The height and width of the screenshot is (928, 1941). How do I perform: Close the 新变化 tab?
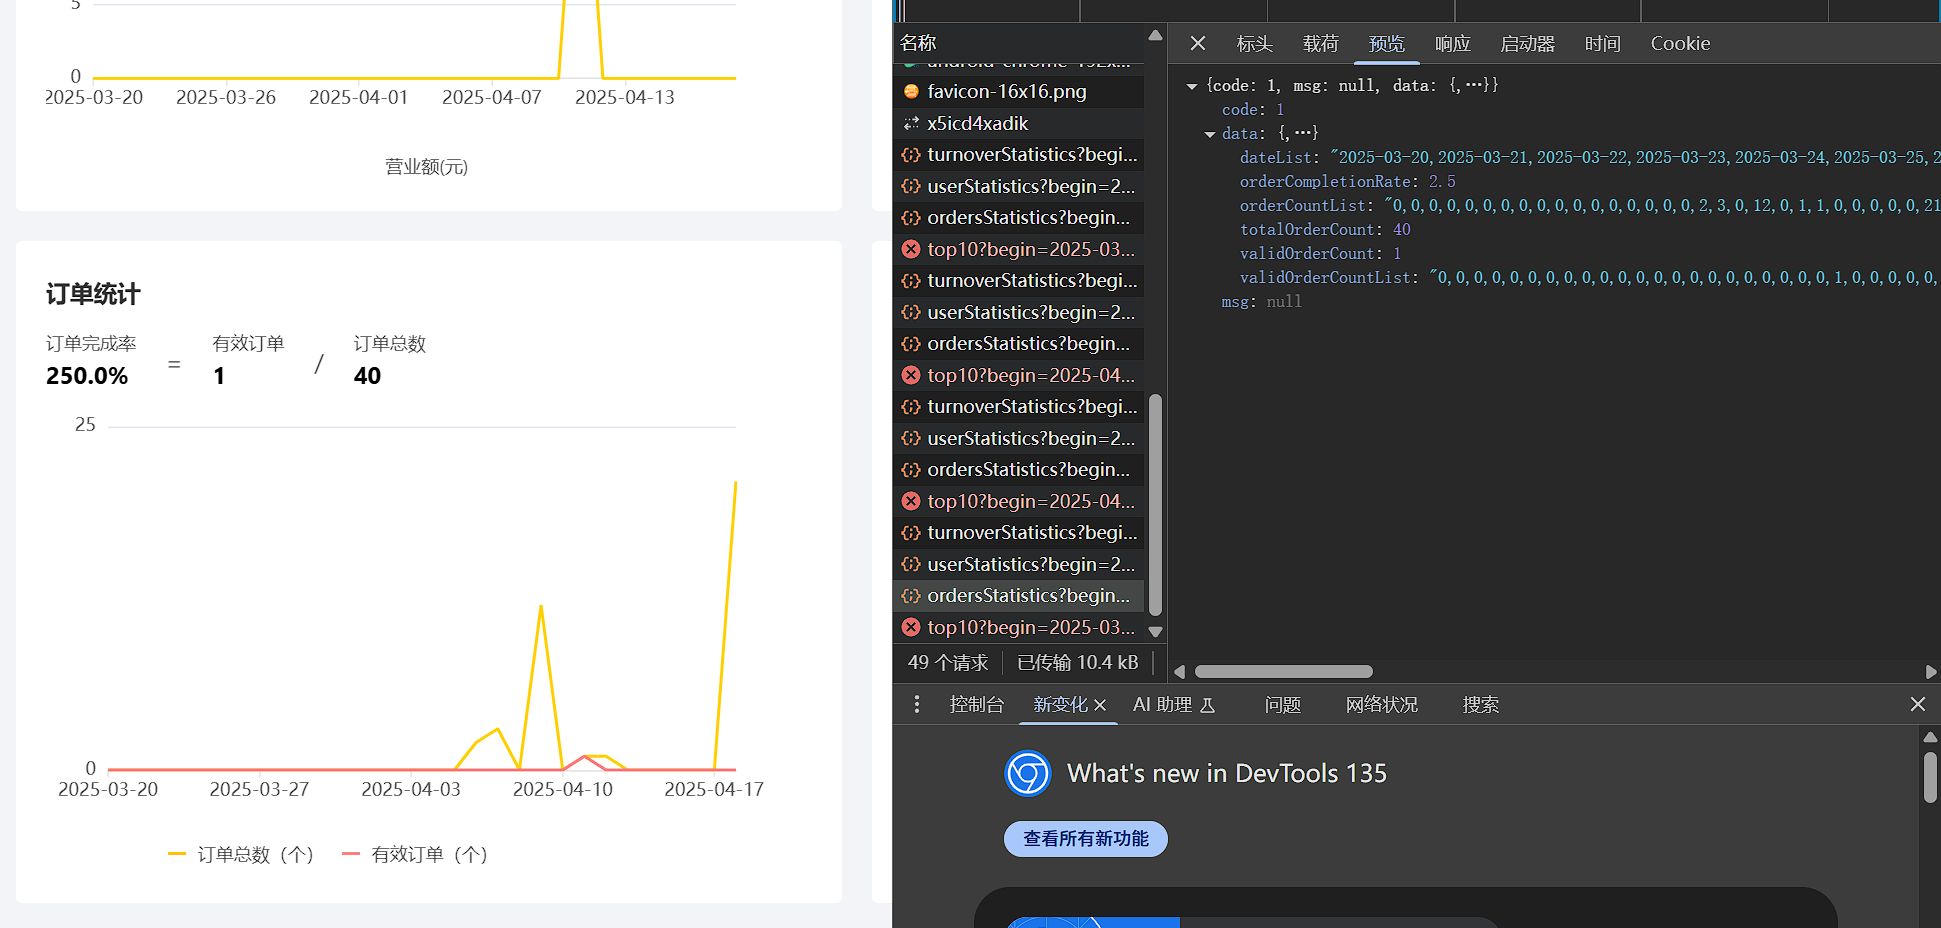(x=1100, y=705)
